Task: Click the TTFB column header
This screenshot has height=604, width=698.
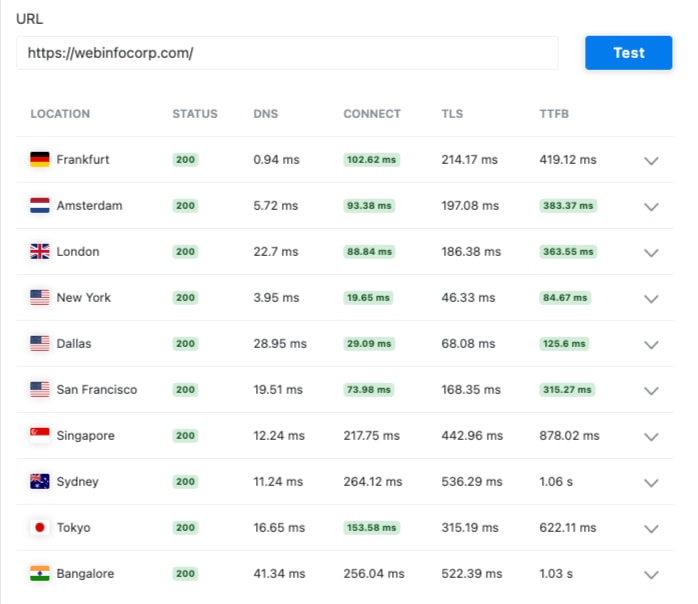Action: click(554, 114)
